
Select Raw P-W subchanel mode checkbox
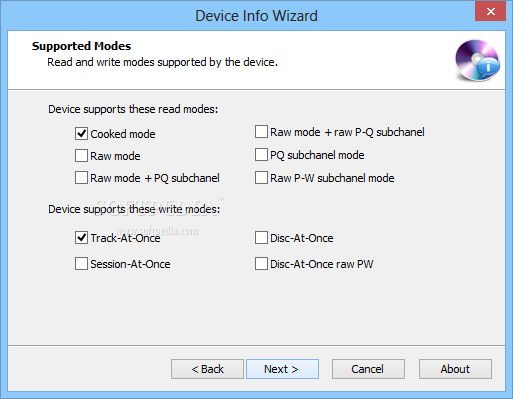(261, 178)
